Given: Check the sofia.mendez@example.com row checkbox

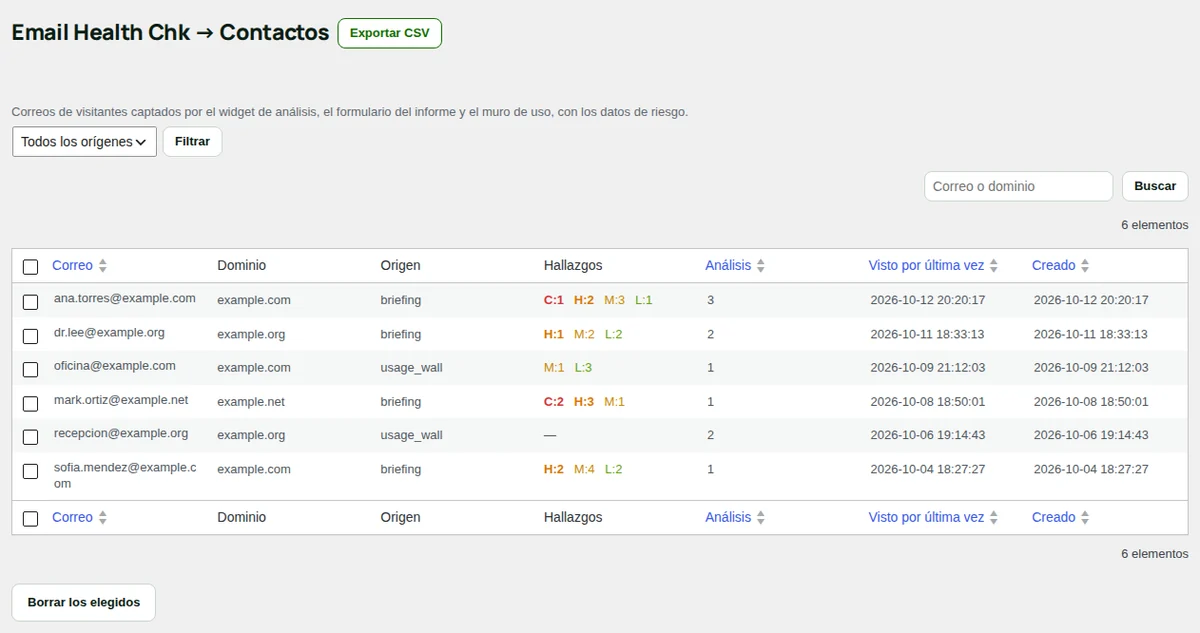Looking at the screenshot, I should coord(31,471).
